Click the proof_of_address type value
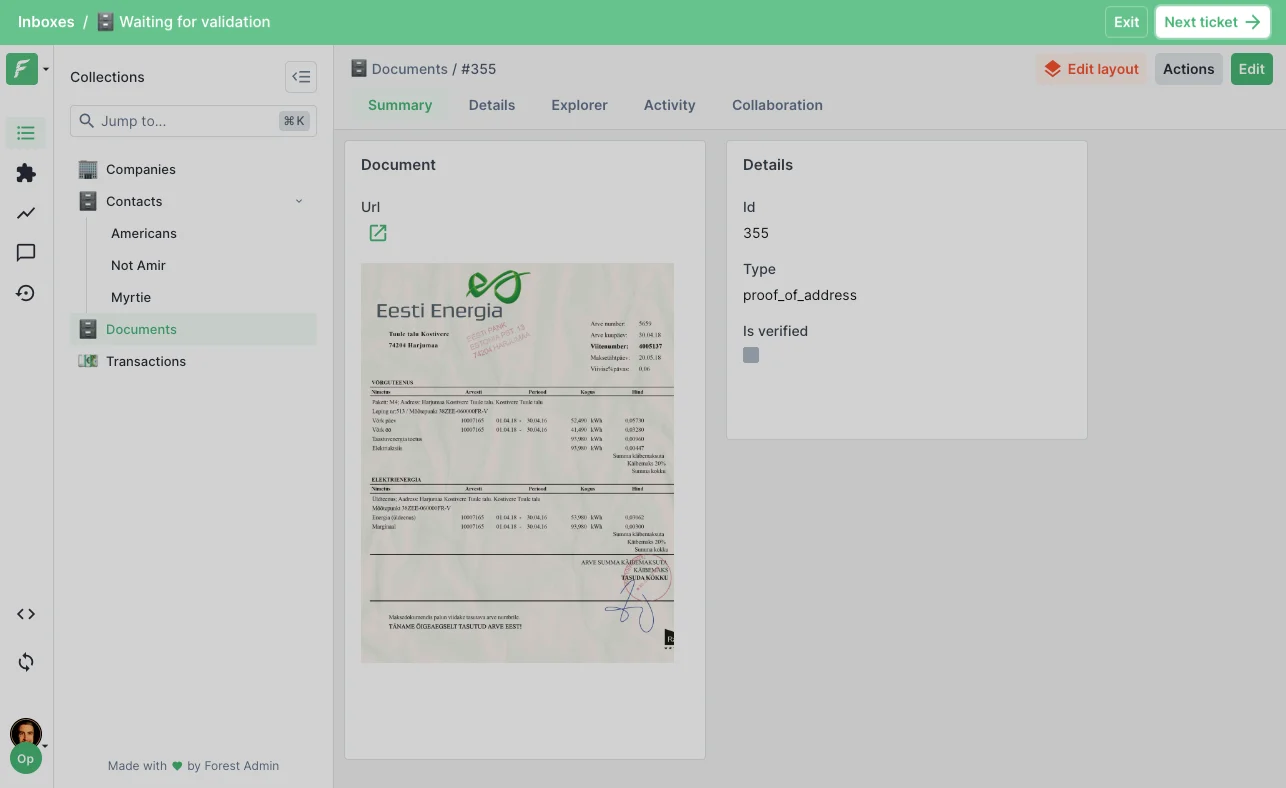 pos(800,295)
